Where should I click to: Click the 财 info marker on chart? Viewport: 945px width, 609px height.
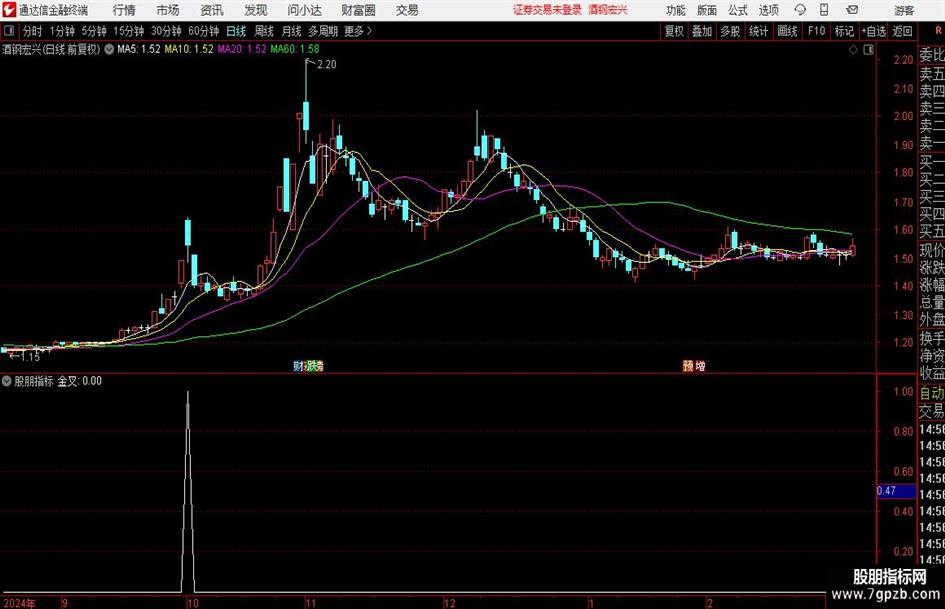tap(298, 365)
